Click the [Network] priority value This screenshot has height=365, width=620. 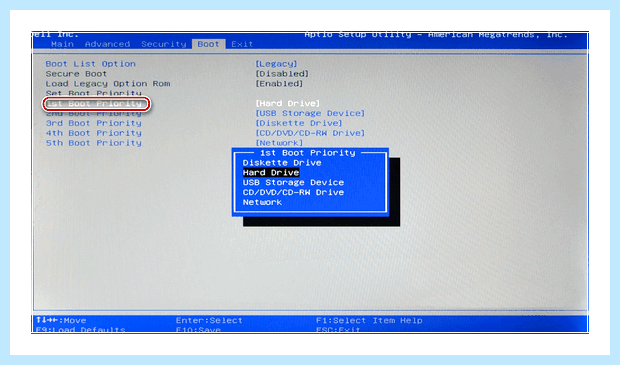coord(279,142)
